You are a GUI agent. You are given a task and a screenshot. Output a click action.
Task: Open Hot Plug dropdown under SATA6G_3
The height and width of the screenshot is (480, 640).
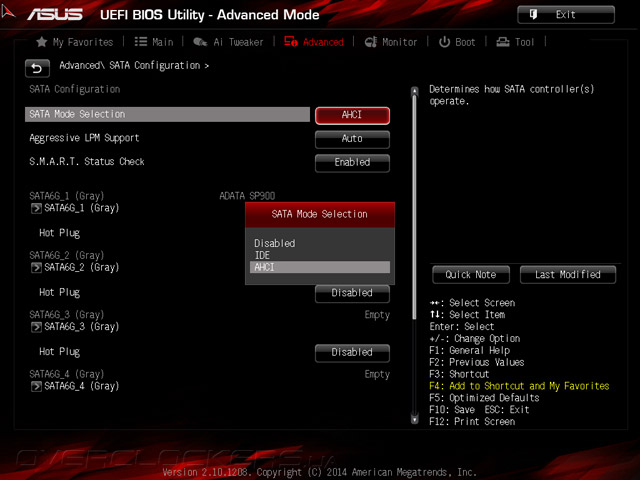tap(352, 353)
